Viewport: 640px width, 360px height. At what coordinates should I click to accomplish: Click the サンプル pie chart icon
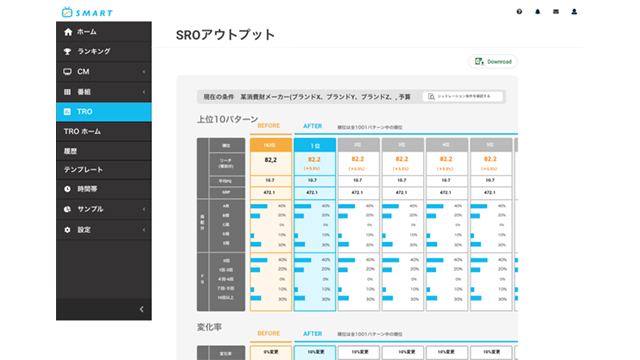(x=67, y=209)
